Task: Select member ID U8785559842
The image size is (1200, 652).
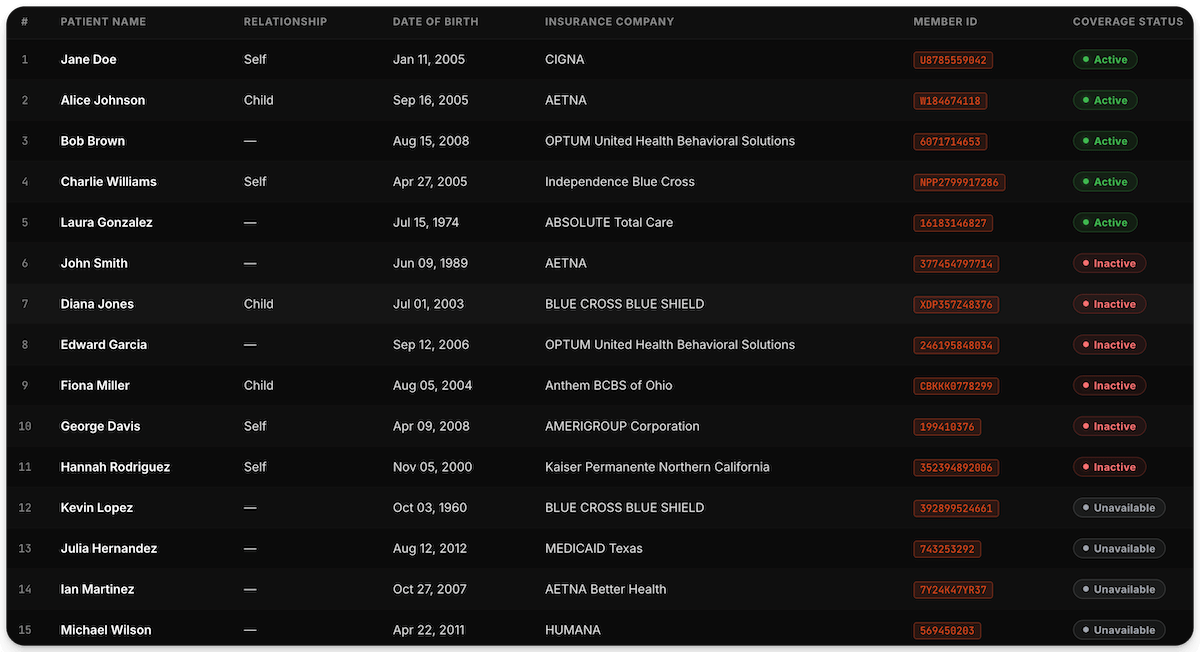Action: [953, 60]
